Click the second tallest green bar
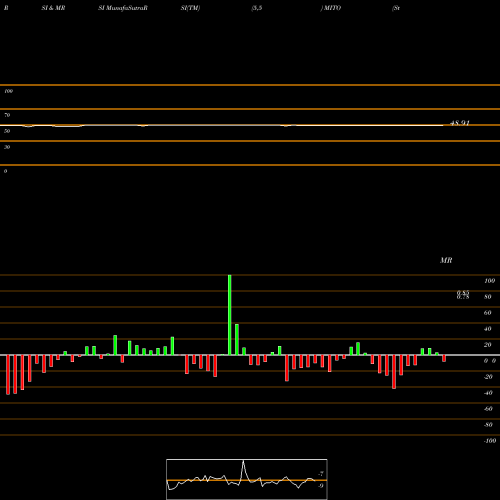Screen dimensions: 500x500 (x=237, y=339)
